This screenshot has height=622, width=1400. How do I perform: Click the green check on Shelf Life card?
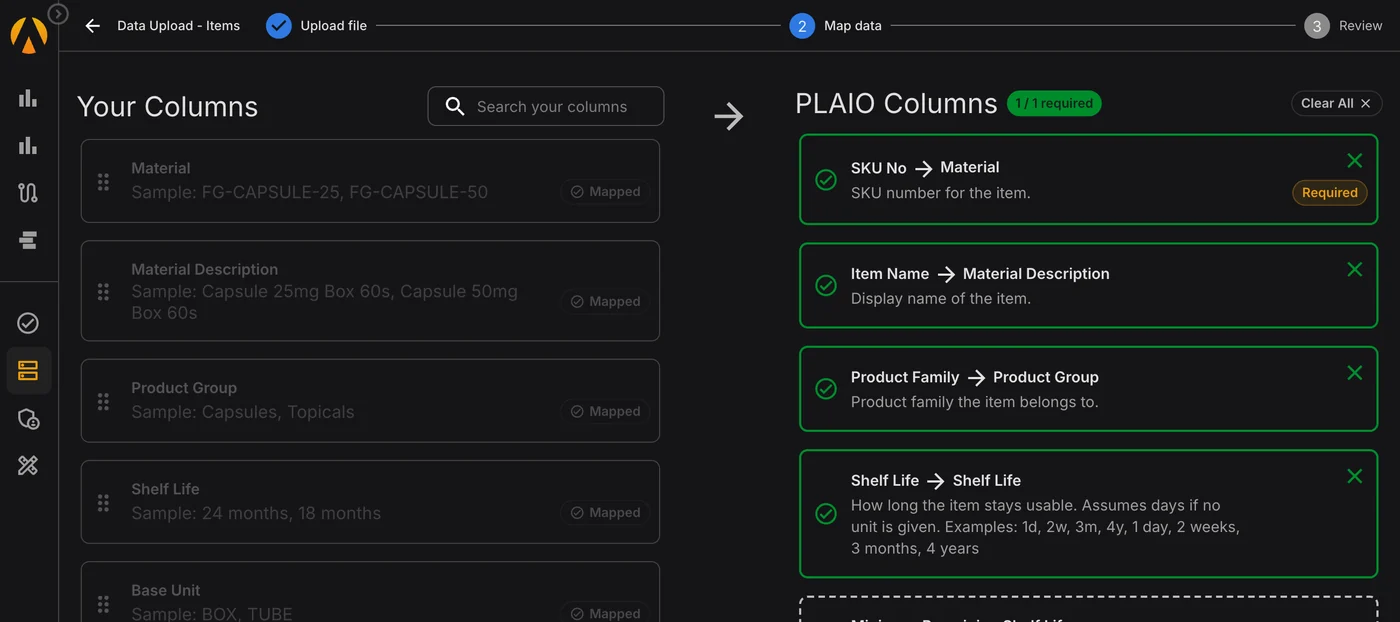(x=826, y=514)
